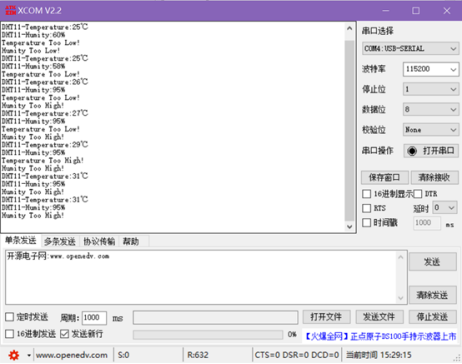Open the 115200 baud rate dropdown
This screenshot has height=364, width=462.
tap(431, 69)
